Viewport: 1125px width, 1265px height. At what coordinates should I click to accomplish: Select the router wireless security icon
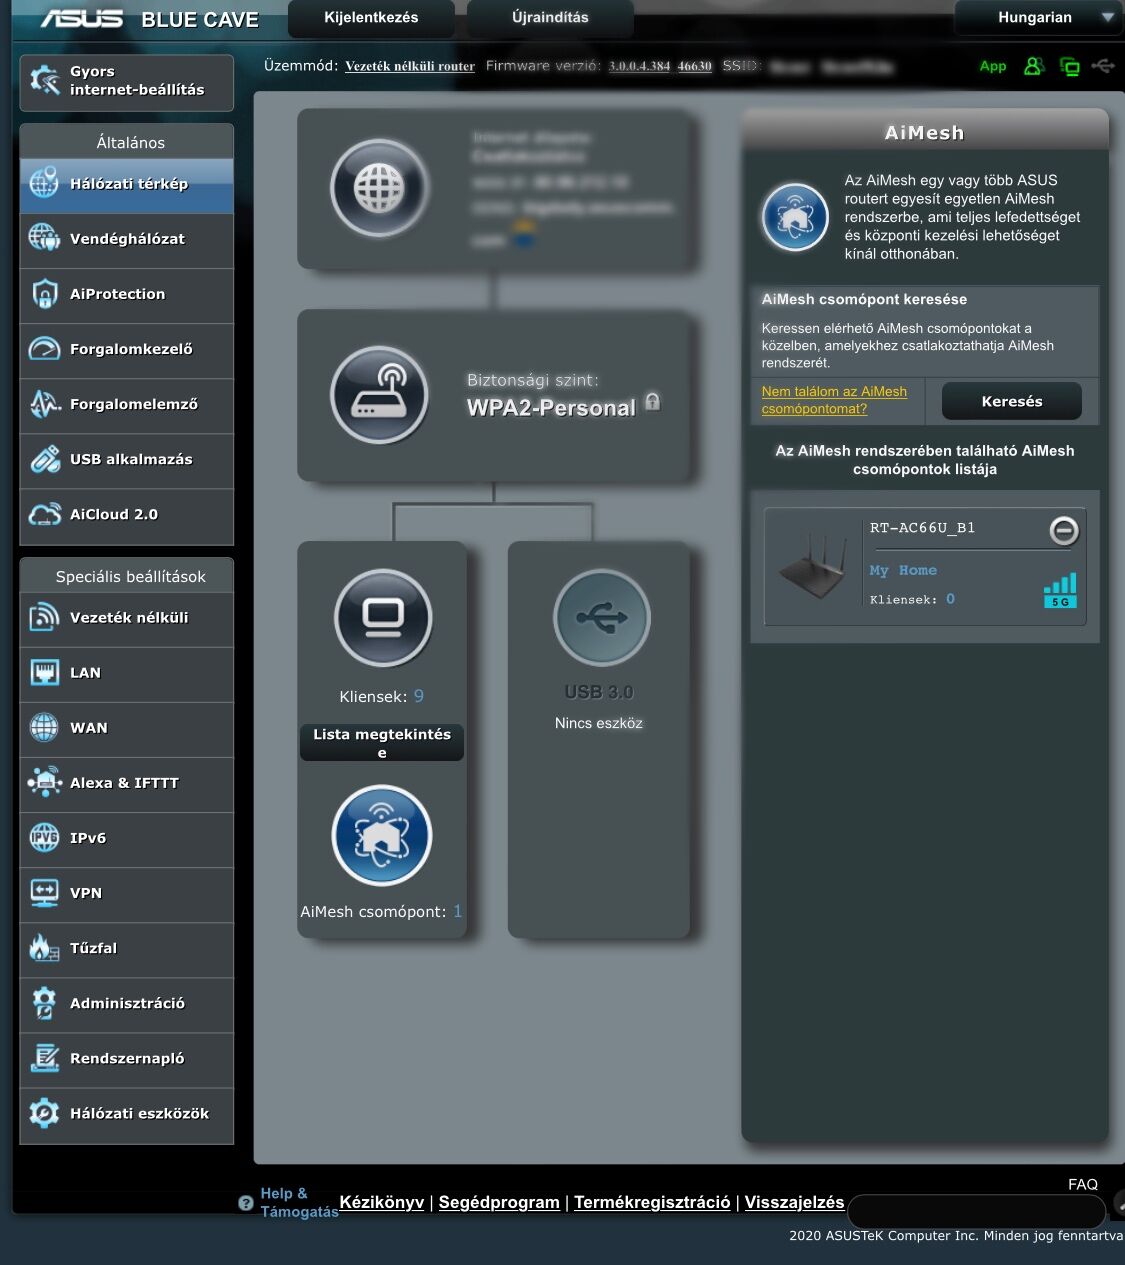click(379, 395)
